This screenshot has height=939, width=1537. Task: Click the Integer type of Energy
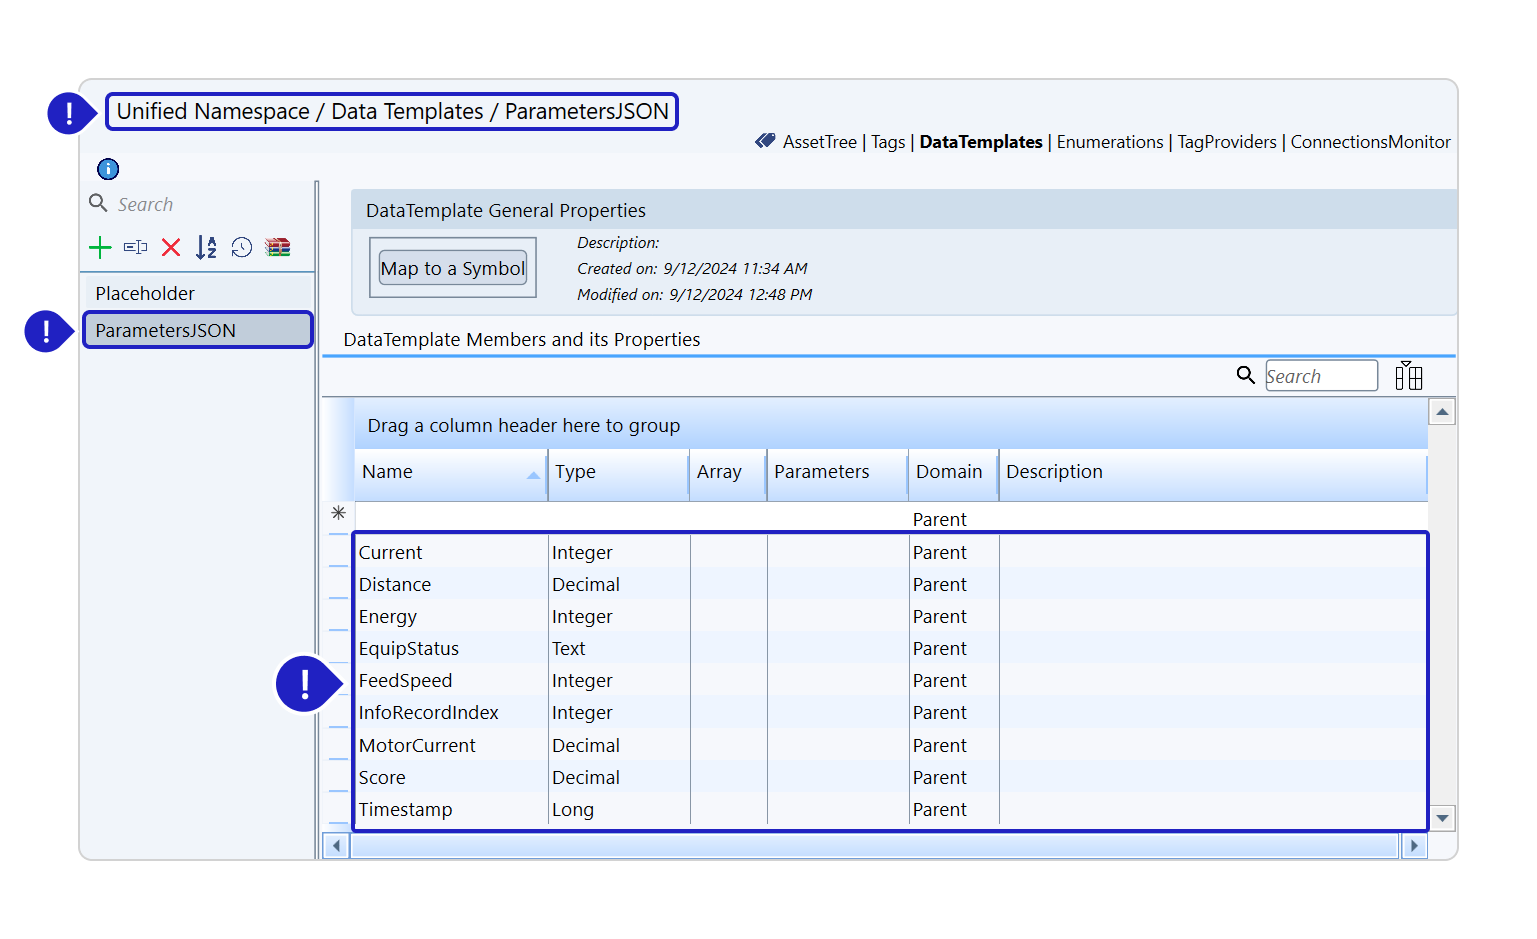coord(582,617)
